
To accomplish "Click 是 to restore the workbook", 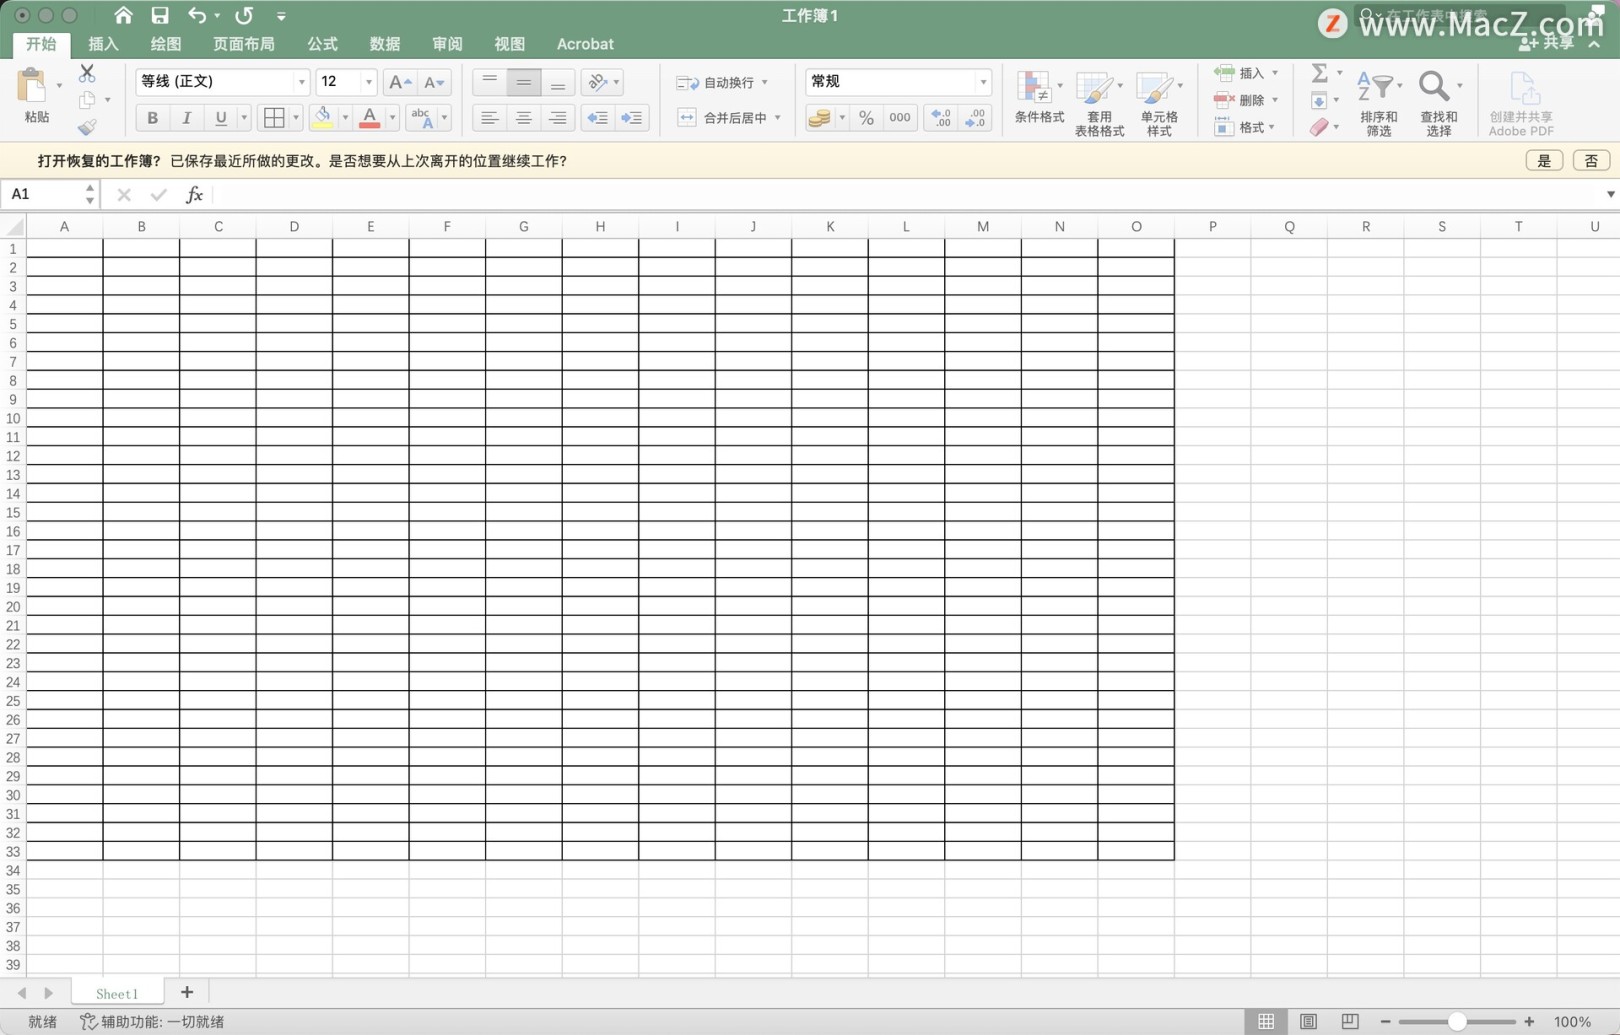I will [x=1544, y=161].
